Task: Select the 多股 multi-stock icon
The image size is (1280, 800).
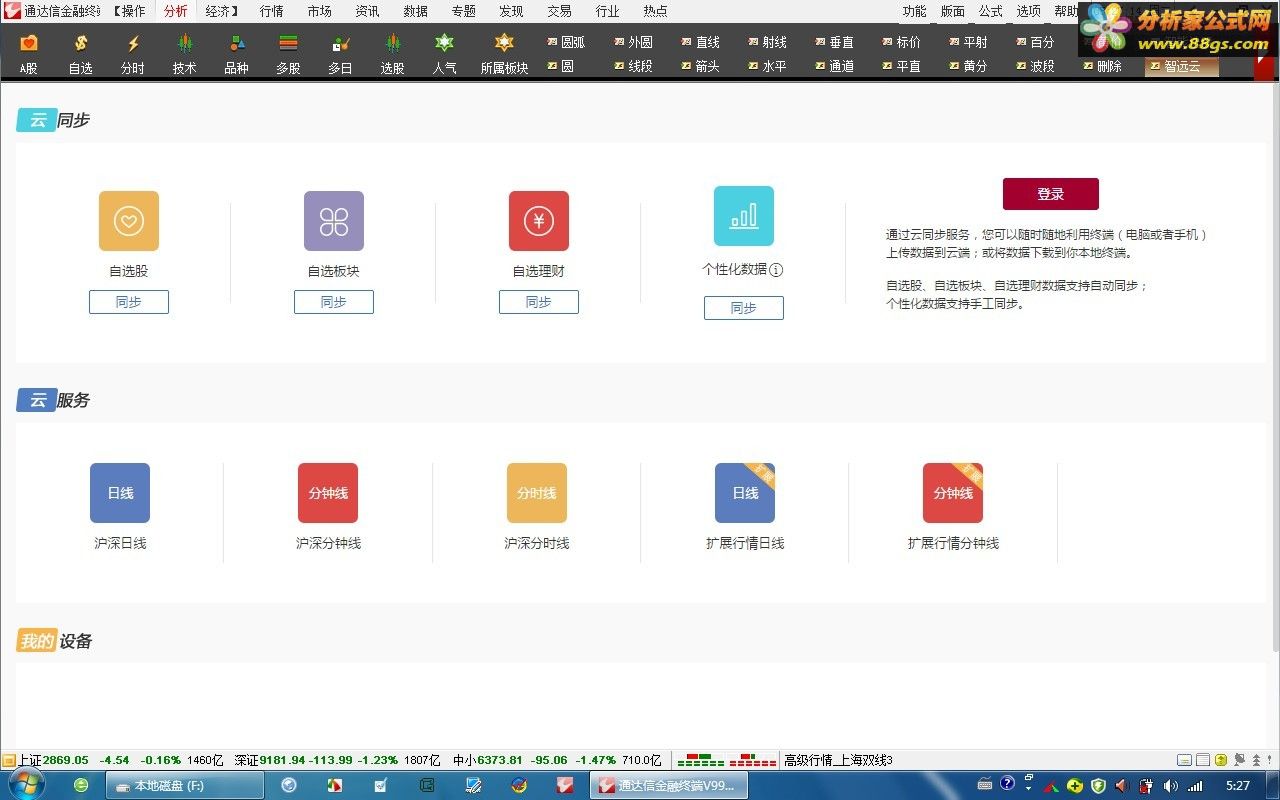Action: pyautogui.click(x=289, y=54)
